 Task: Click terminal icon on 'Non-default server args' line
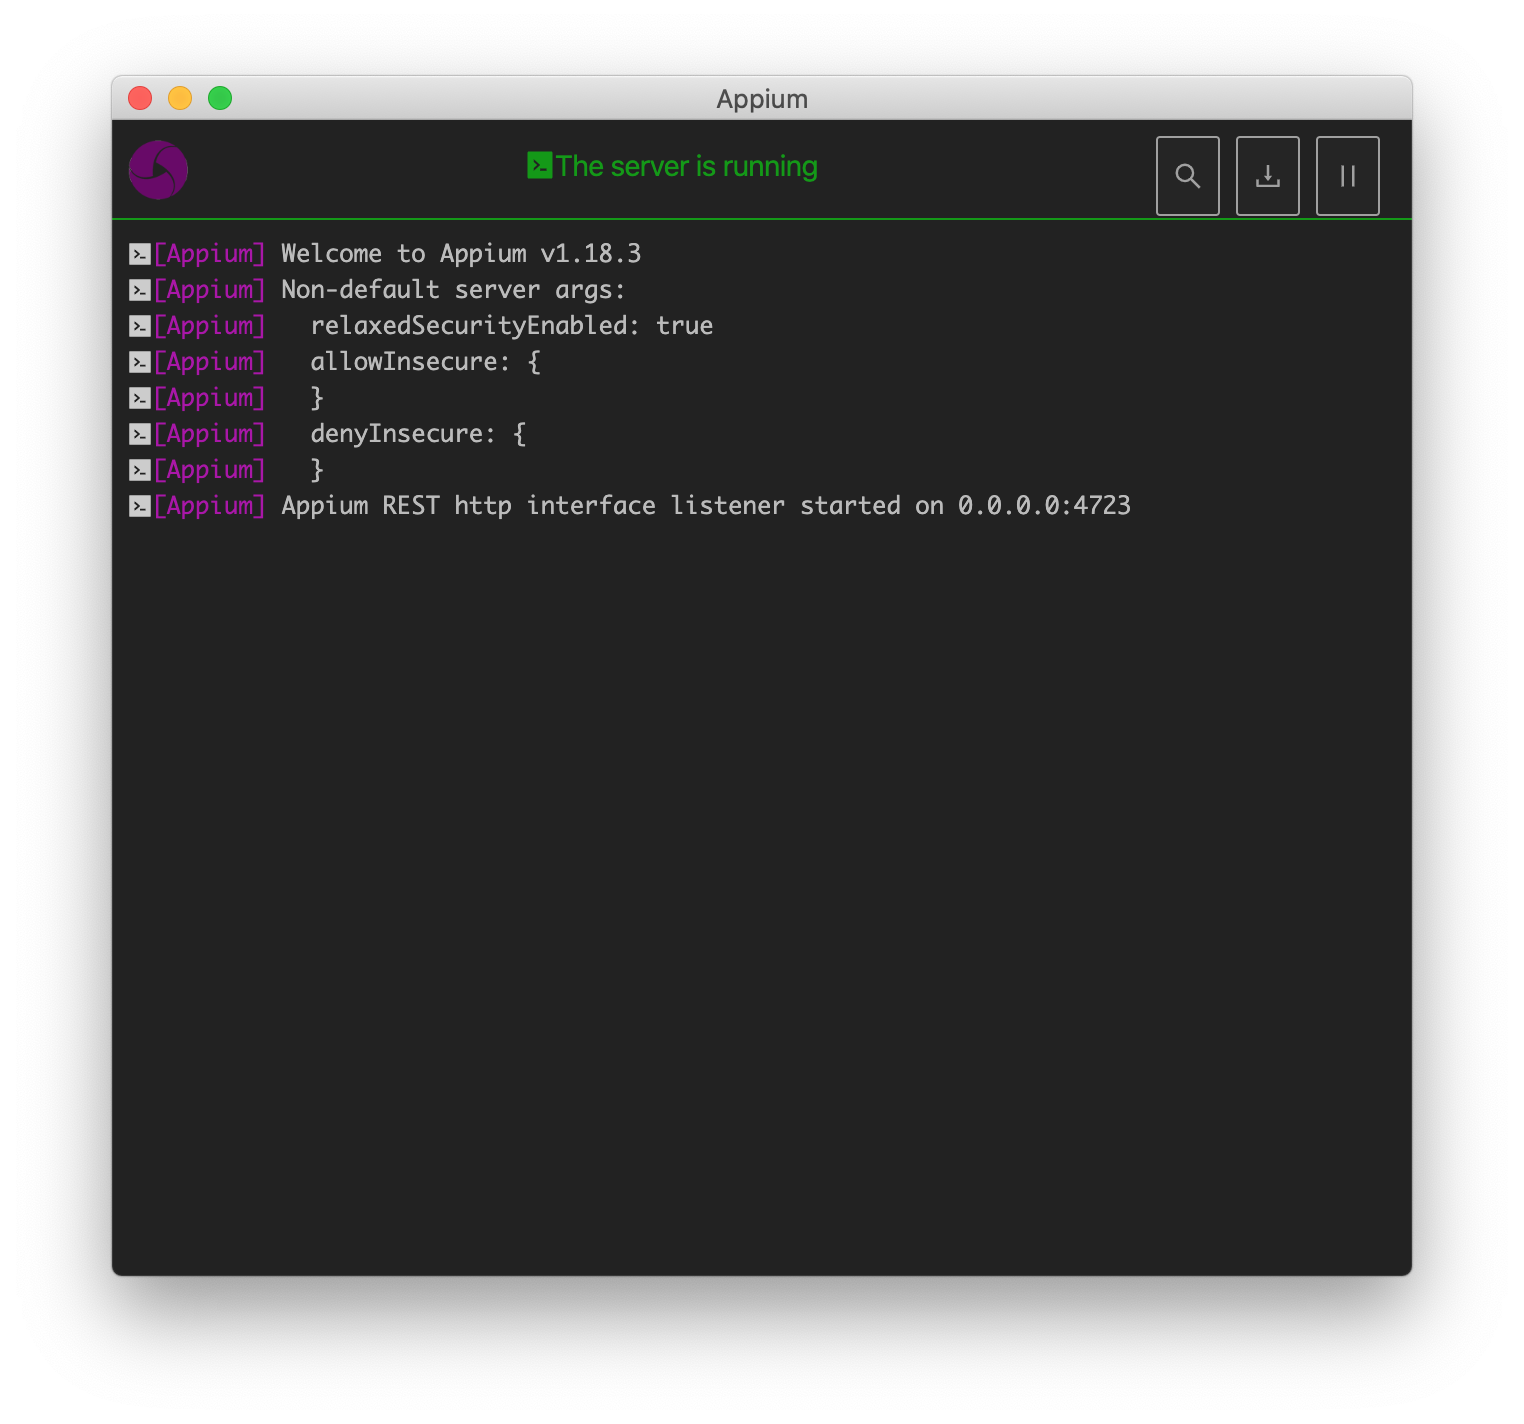[x=140, y=290]
